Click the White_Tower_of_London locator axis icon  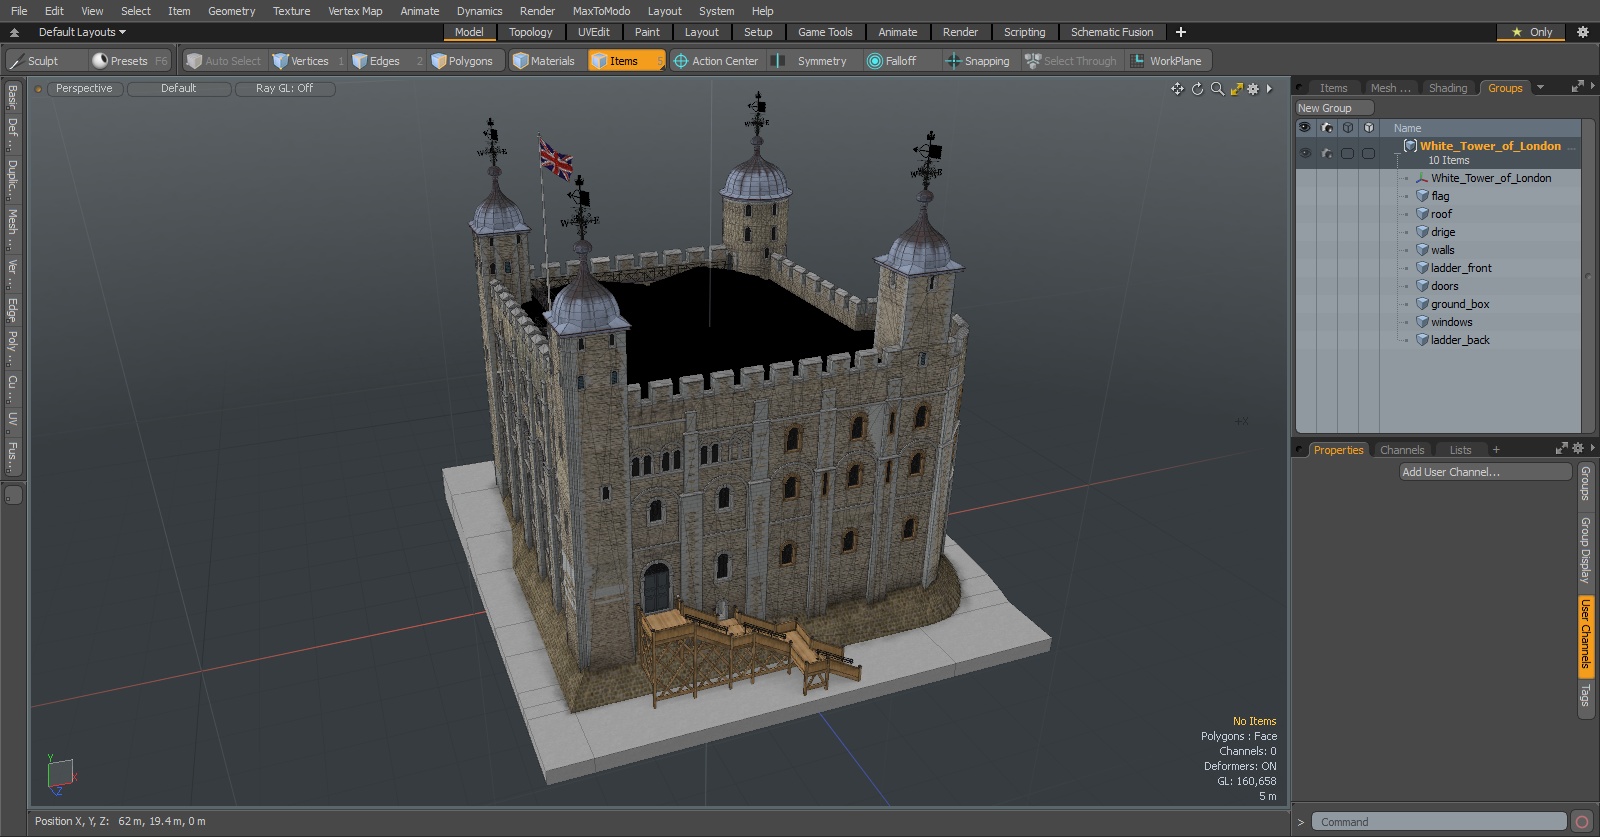pos(1422,178)
